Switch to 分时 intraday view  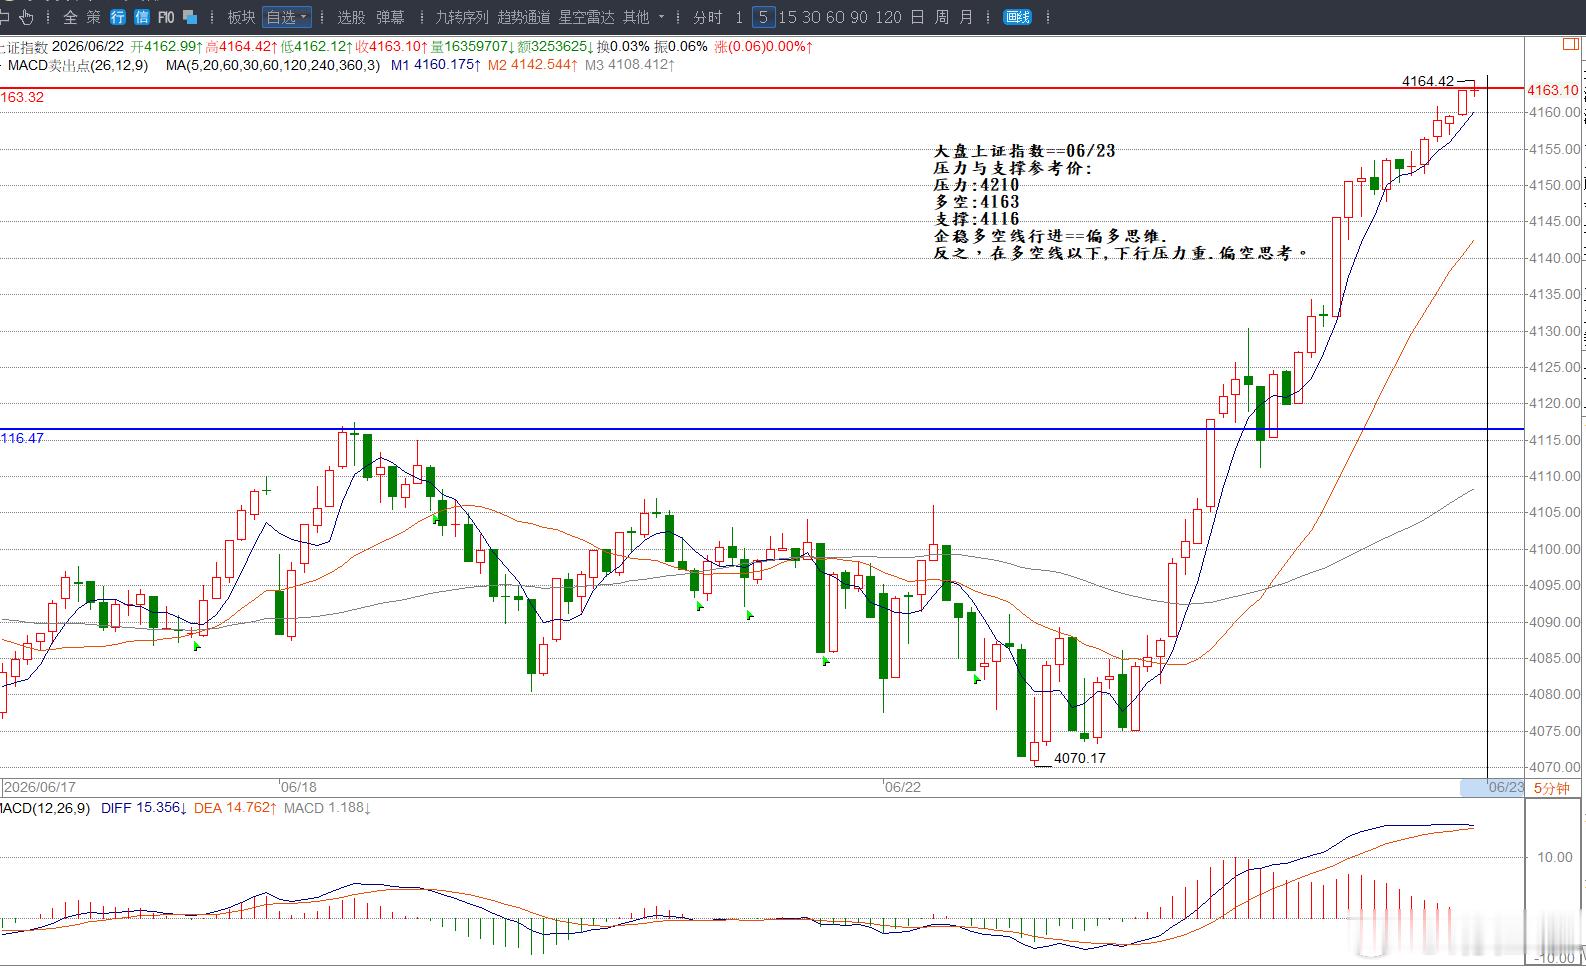tap(707, 17)
